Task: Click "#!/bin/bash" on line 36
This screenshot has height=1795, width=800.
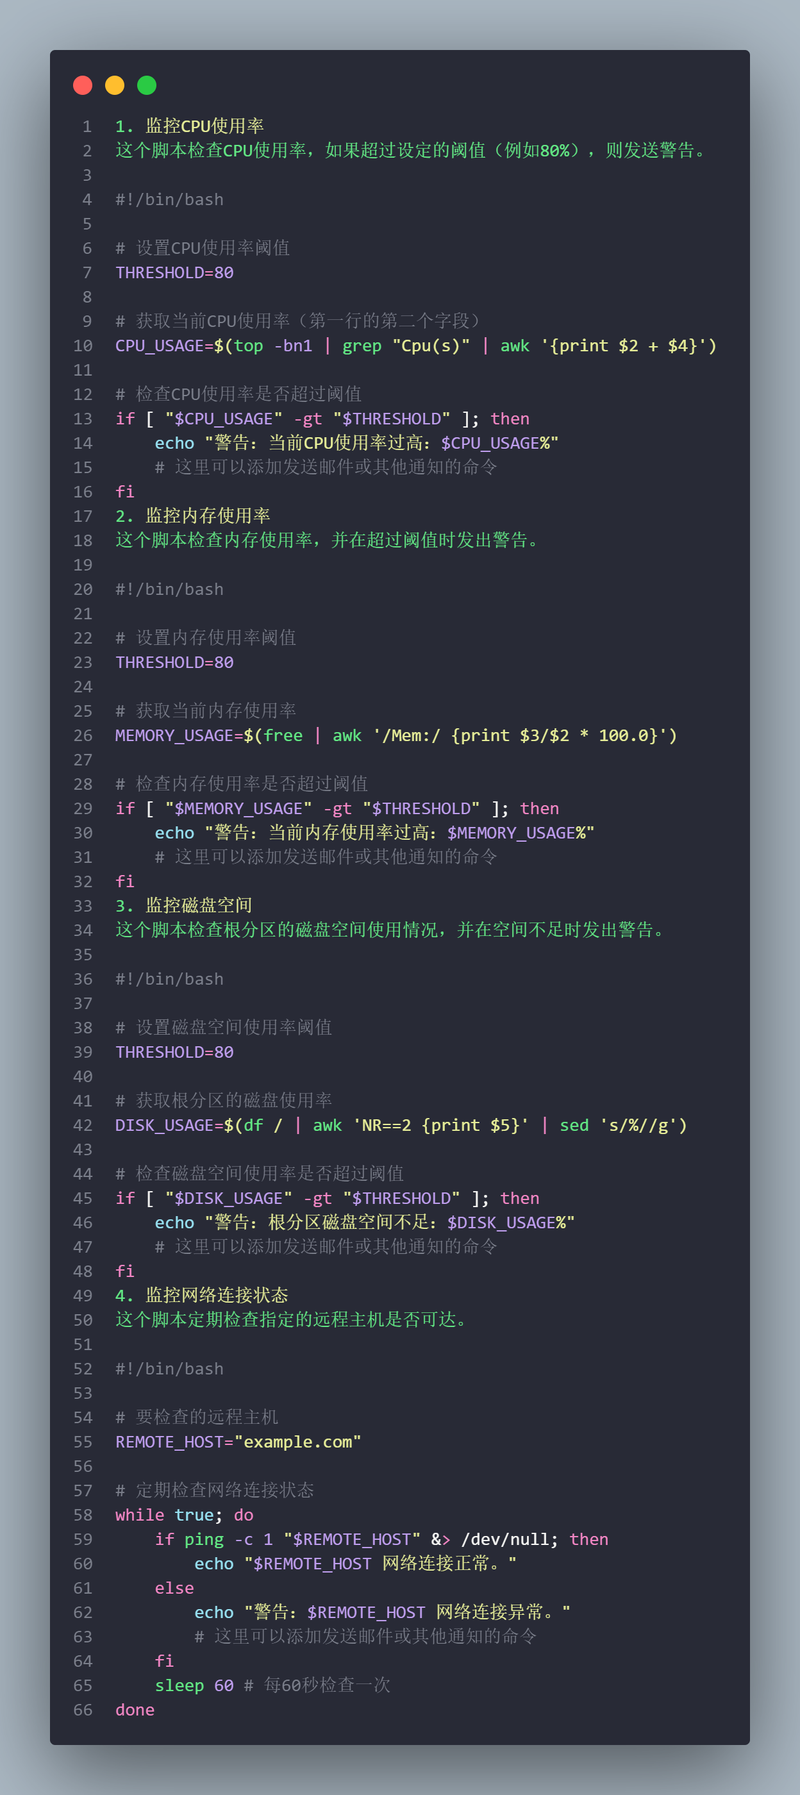Action: tap(169, 979)
